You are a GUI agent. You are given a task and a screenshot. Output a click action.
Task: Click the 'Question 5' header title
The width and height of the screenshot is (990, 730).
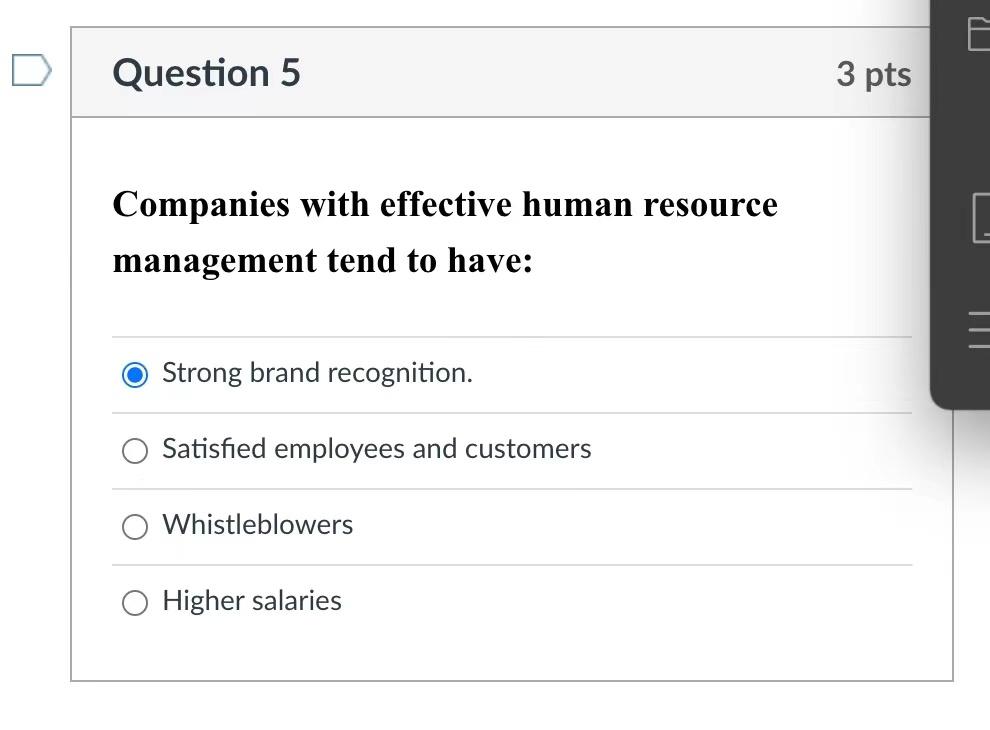(x=205, y=72)
